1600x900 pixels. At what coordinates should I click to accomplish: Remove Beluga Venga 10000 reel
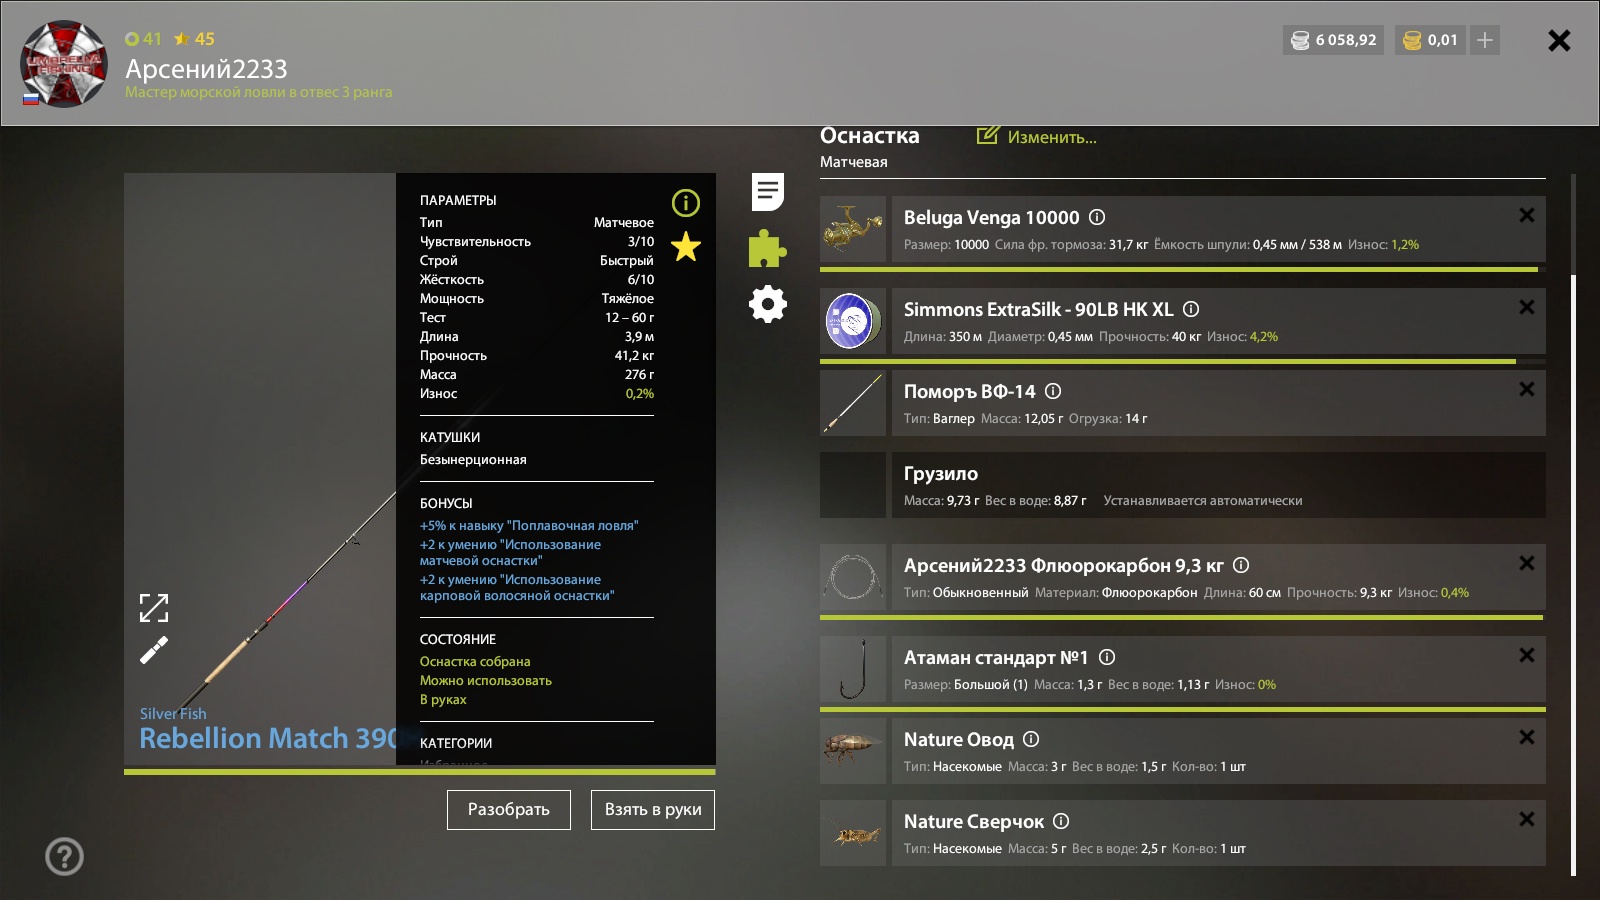point(1527,215)
